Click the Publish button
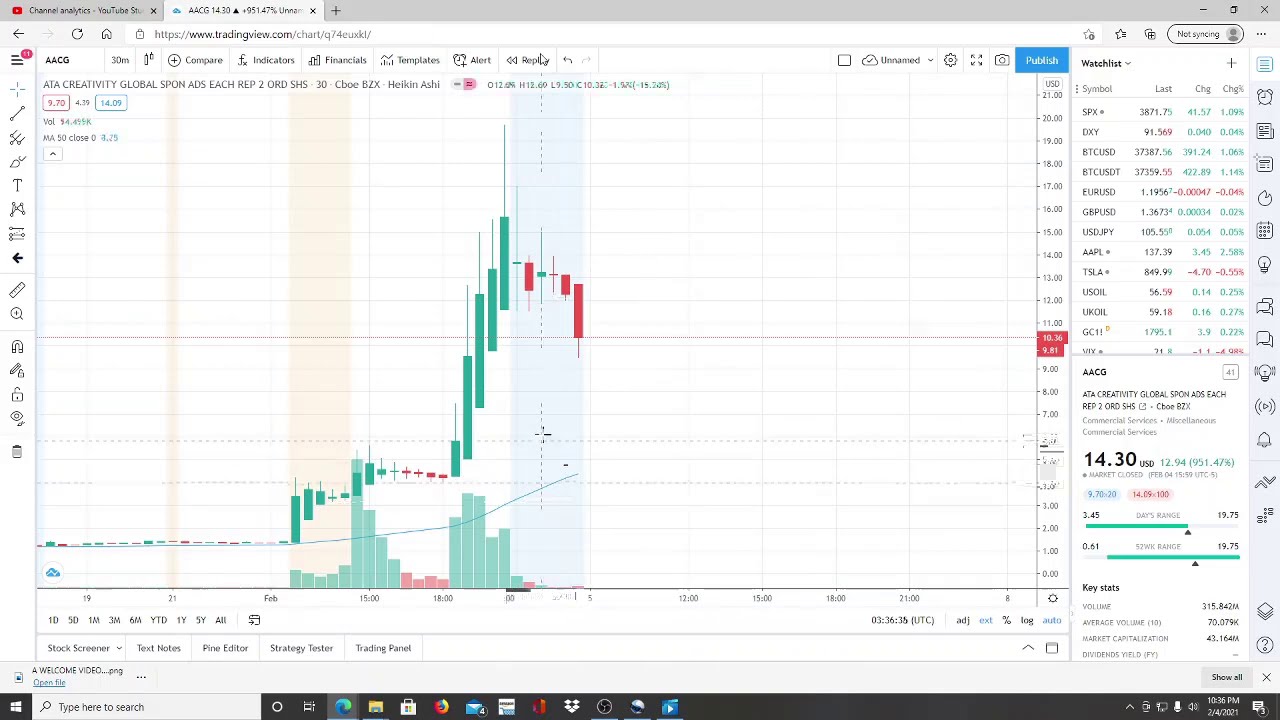The image size is (1280, 720). [x=1041, y=60]
